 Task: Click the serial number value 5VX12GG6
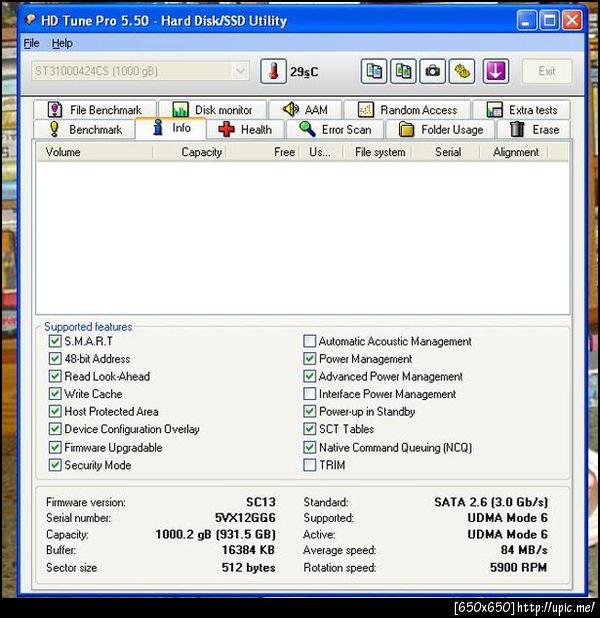coord(245,517)
